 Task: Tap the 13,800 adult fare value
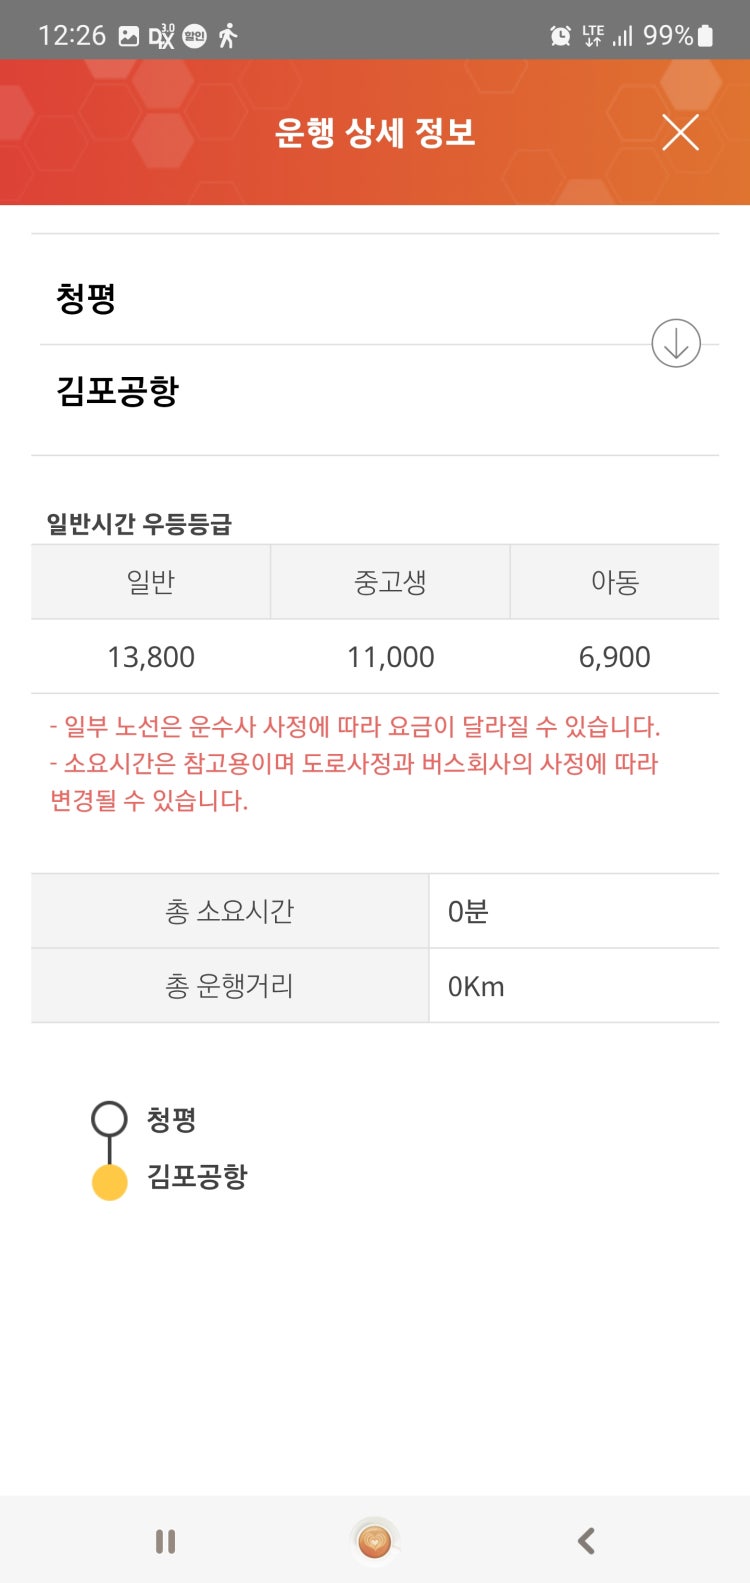coord(151,657)
